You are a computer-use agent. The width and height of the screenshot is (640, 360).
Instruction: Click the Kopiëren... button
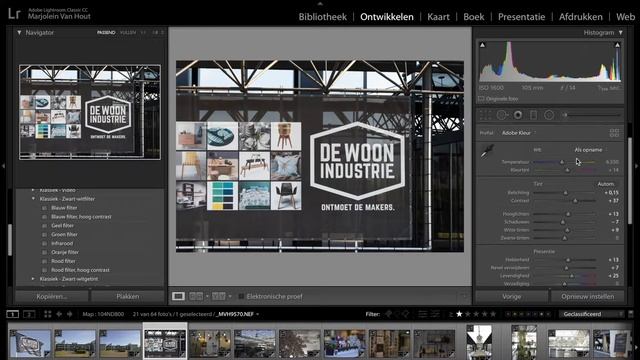(52, 296)
